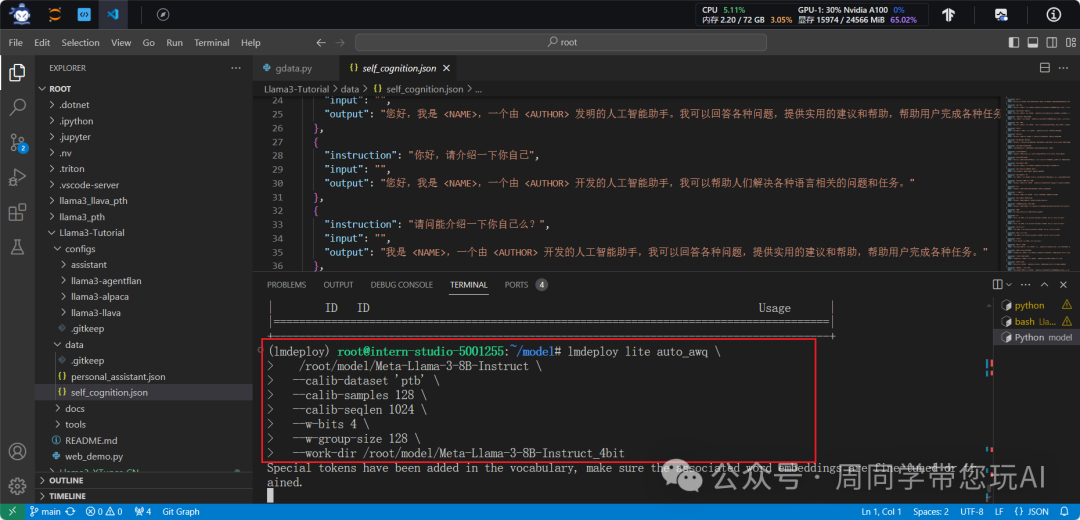Open the Explorer view in activity bar

pyautogui.click(x=17, y=71)
